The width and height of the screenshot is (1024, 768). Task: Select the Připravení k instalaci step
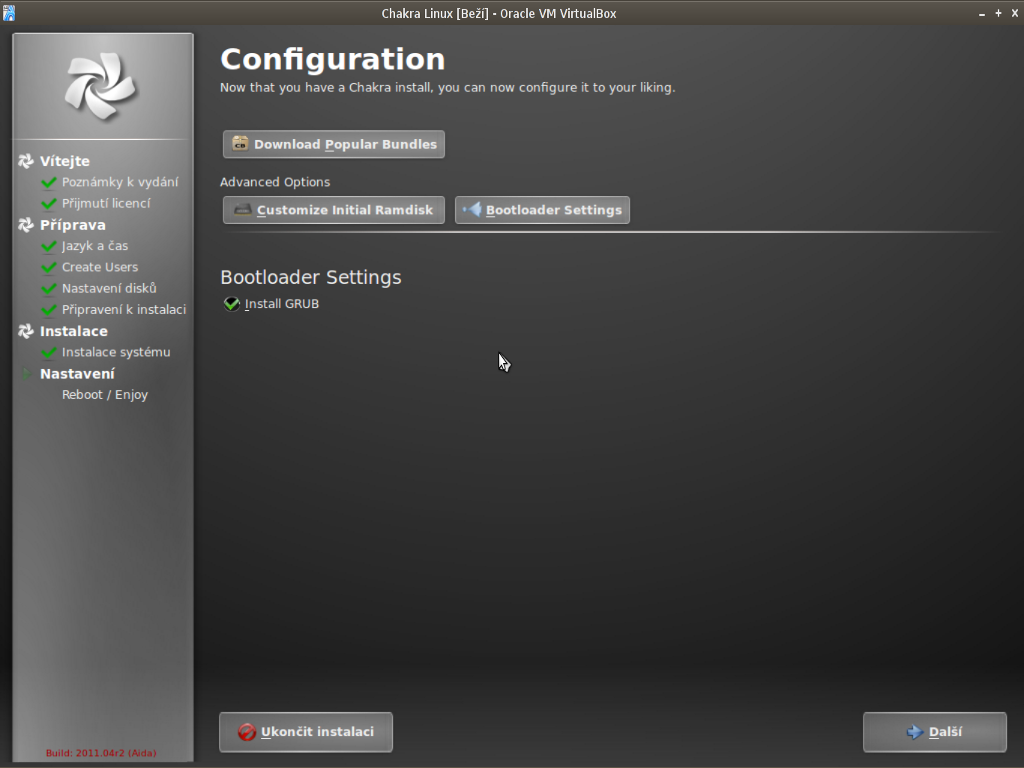(124, 310)
